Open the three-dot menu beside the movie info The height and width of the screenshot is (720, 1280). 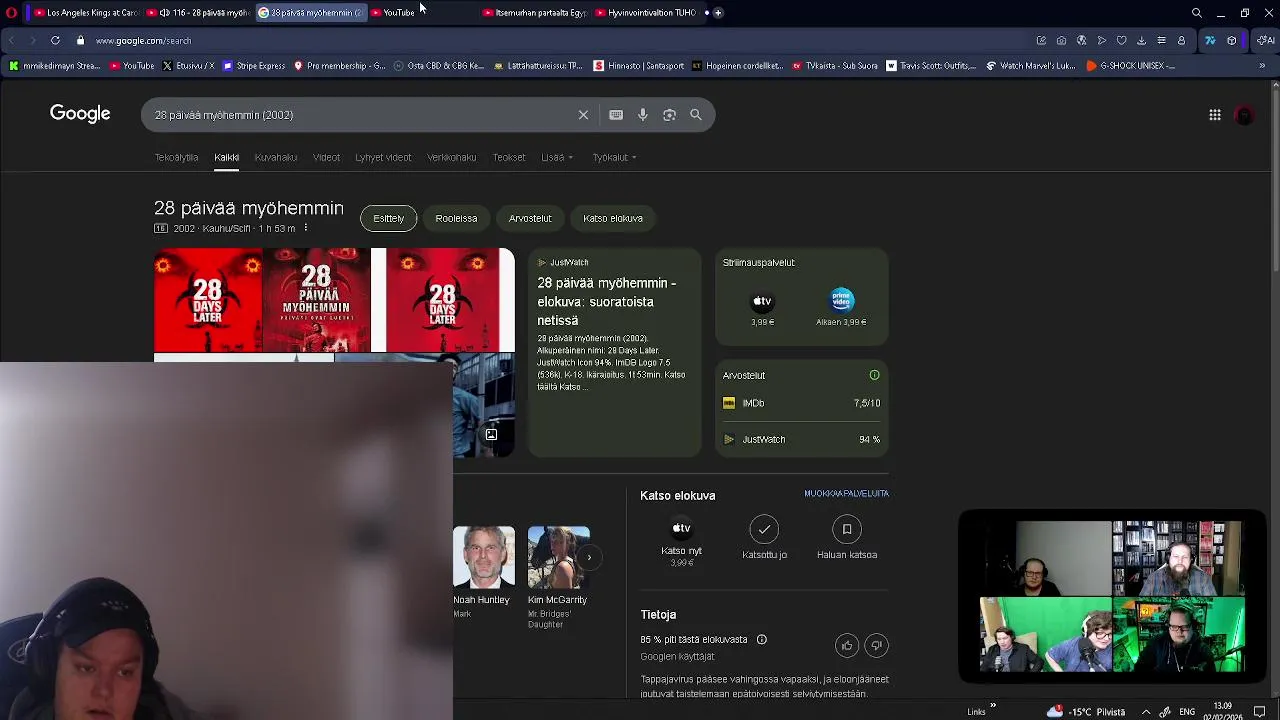(306, 228)
